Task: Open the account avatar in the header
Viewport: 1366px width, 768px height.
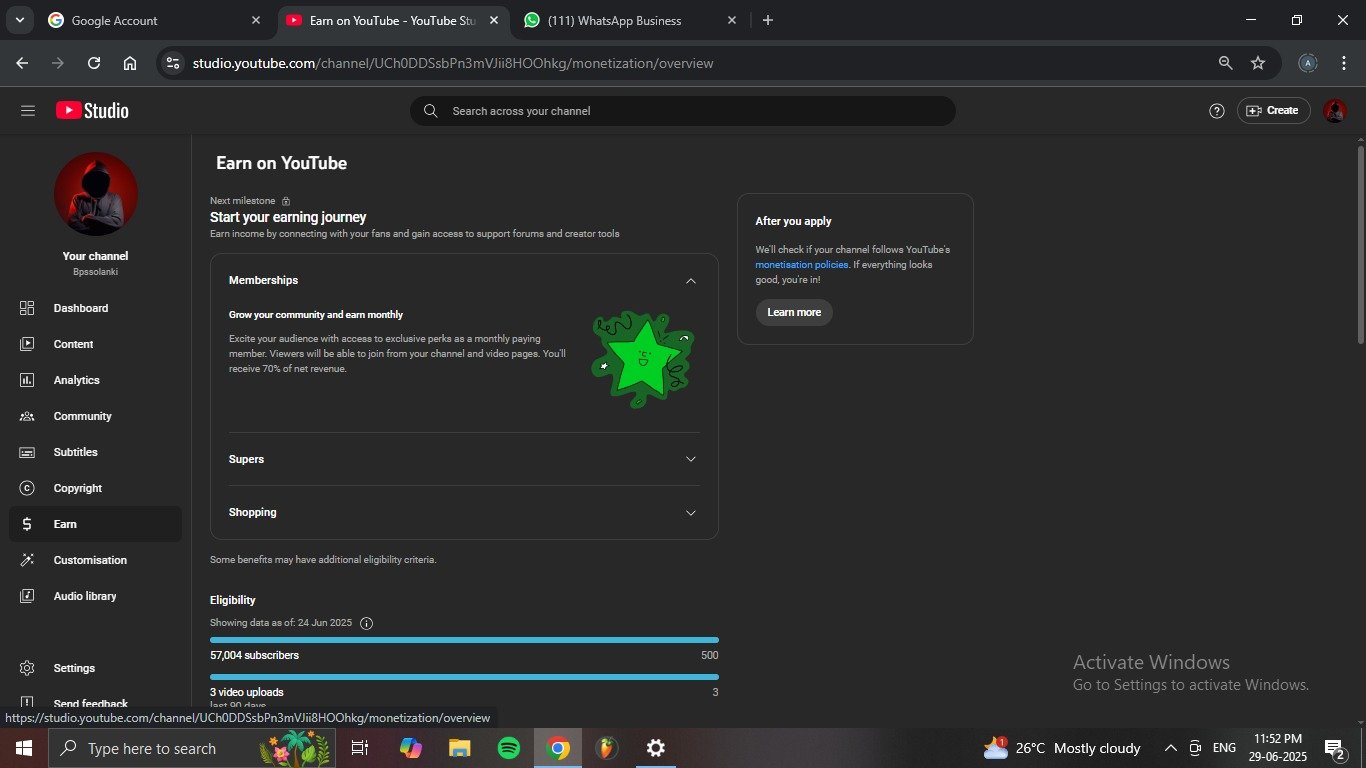Action: click(x=1335, y=111)
